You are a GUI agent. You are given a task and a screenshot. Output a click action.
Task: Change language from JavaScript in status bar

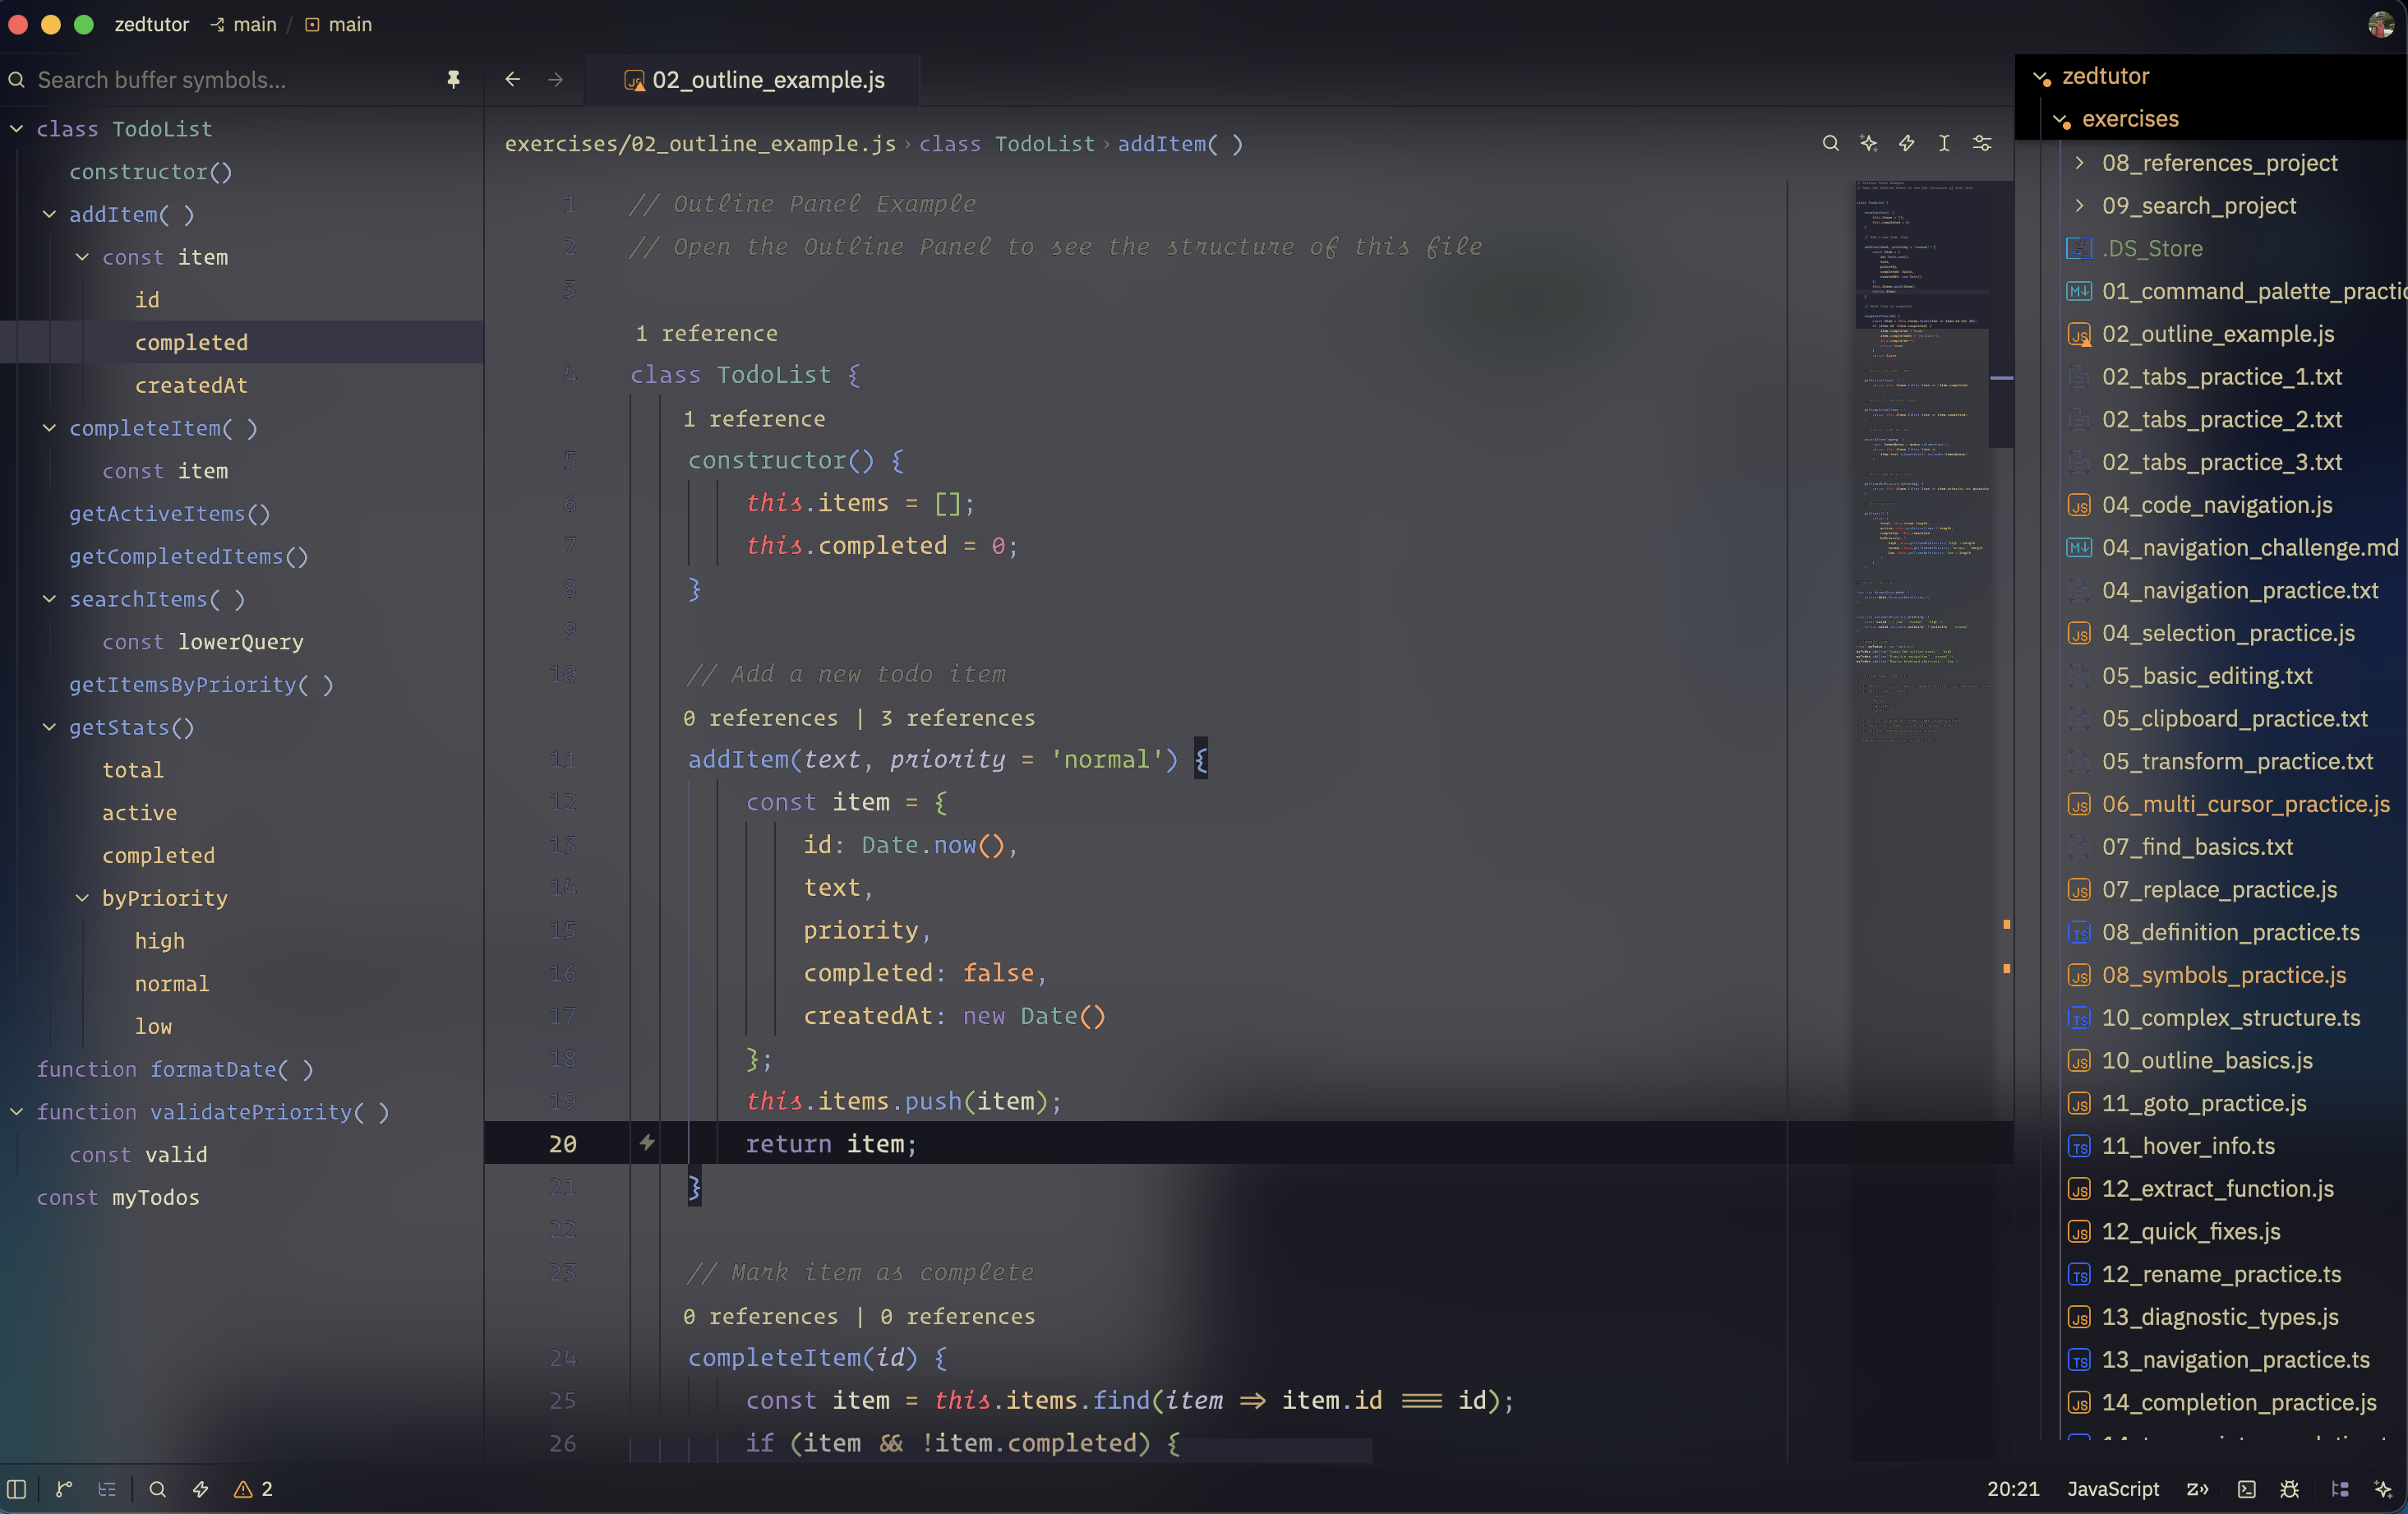point(2112,1489)
